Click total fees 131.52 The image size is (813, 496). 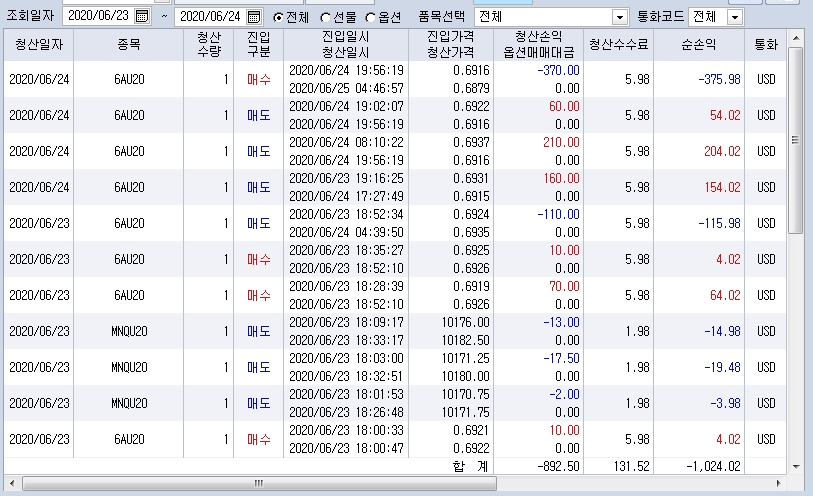pos(631,466)
